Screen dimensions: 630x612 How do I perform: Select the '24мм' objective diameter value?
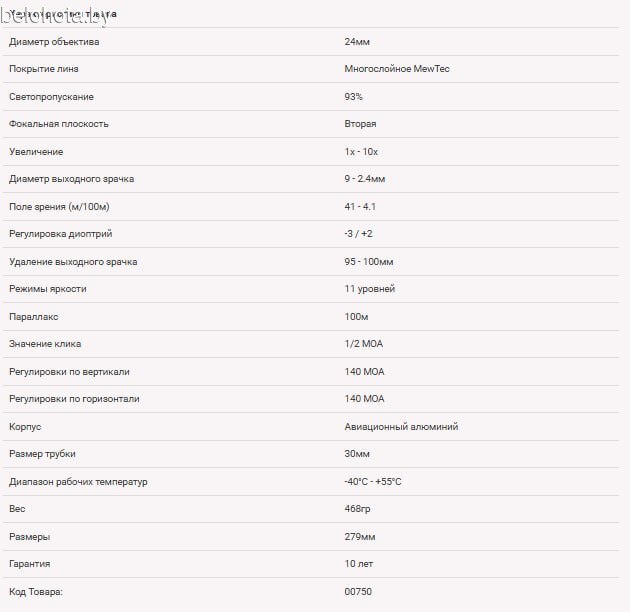pos(356,42)
